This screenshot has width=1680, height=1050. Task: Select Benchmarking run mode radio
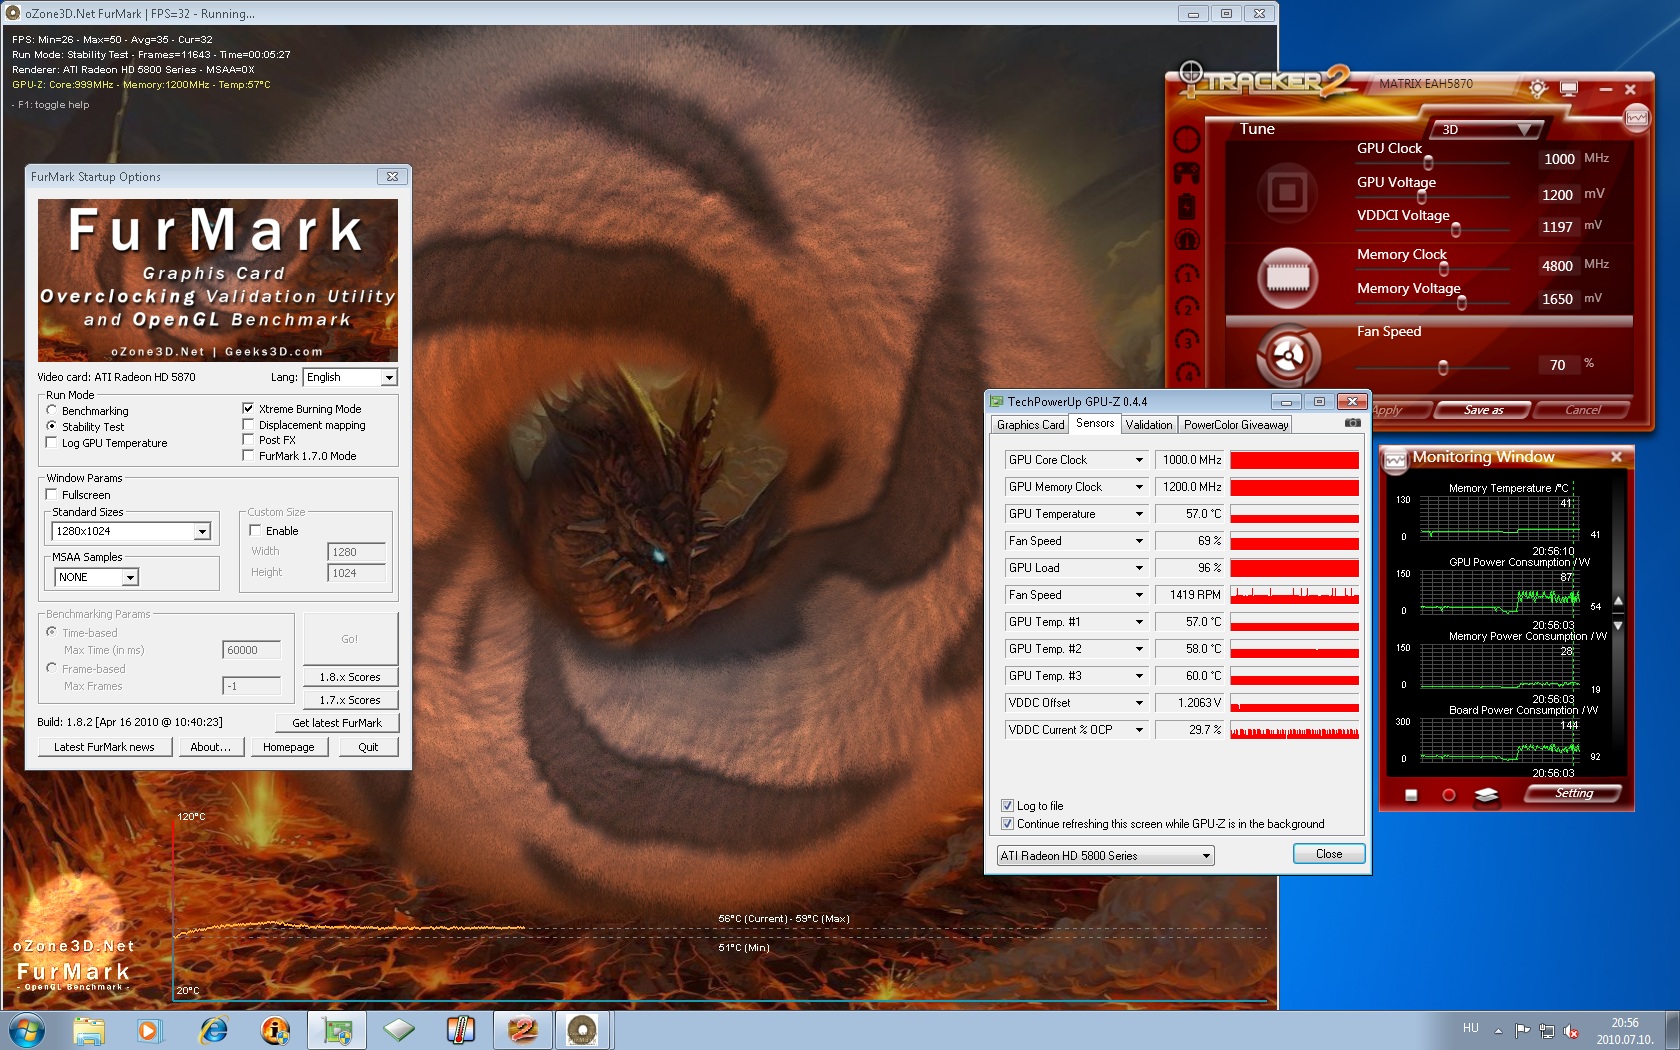click(51, 410)
